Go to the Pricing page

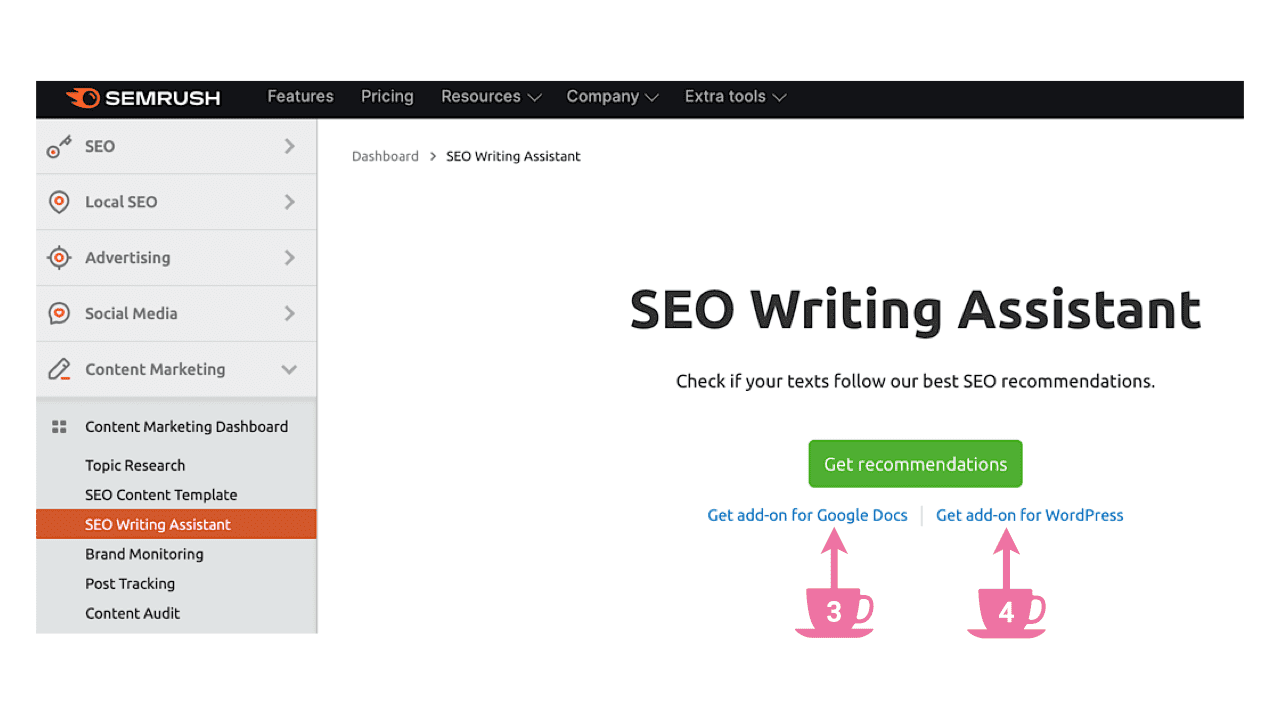tap(387, 96)
